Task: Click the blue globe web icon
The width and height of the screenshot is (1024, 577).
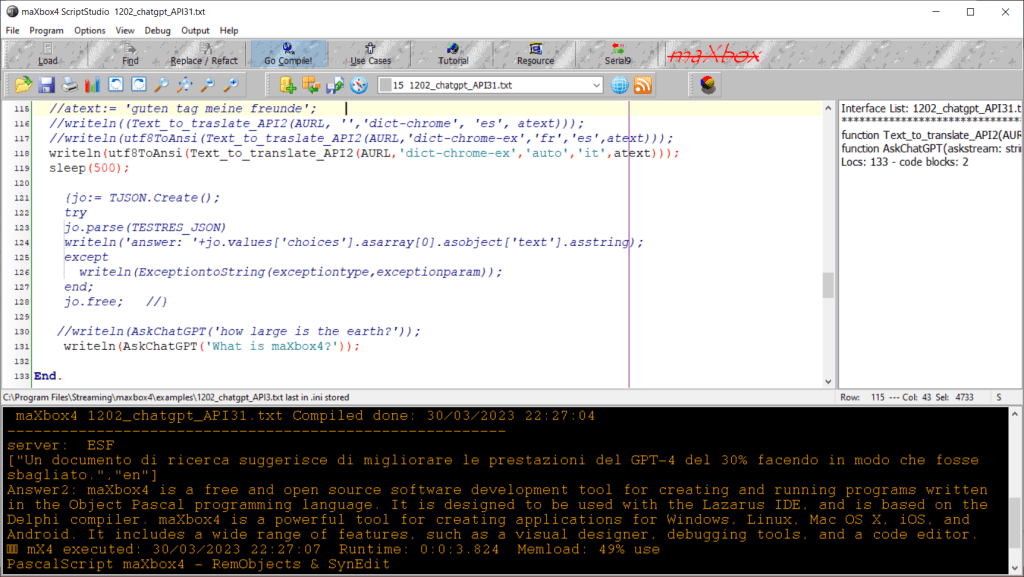Action: point(620,85)
